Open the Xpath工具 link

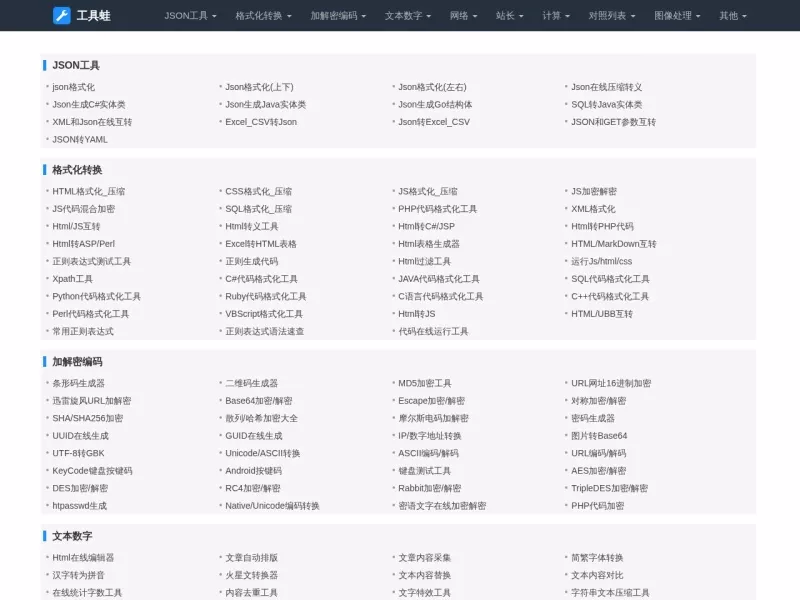[x=72, y=279]
